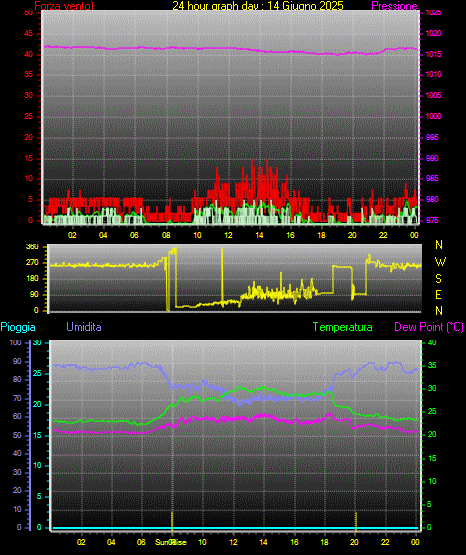Click the 360 value on wind direction axis
Viewport: 466px width, 555px height.
(32, 247)
